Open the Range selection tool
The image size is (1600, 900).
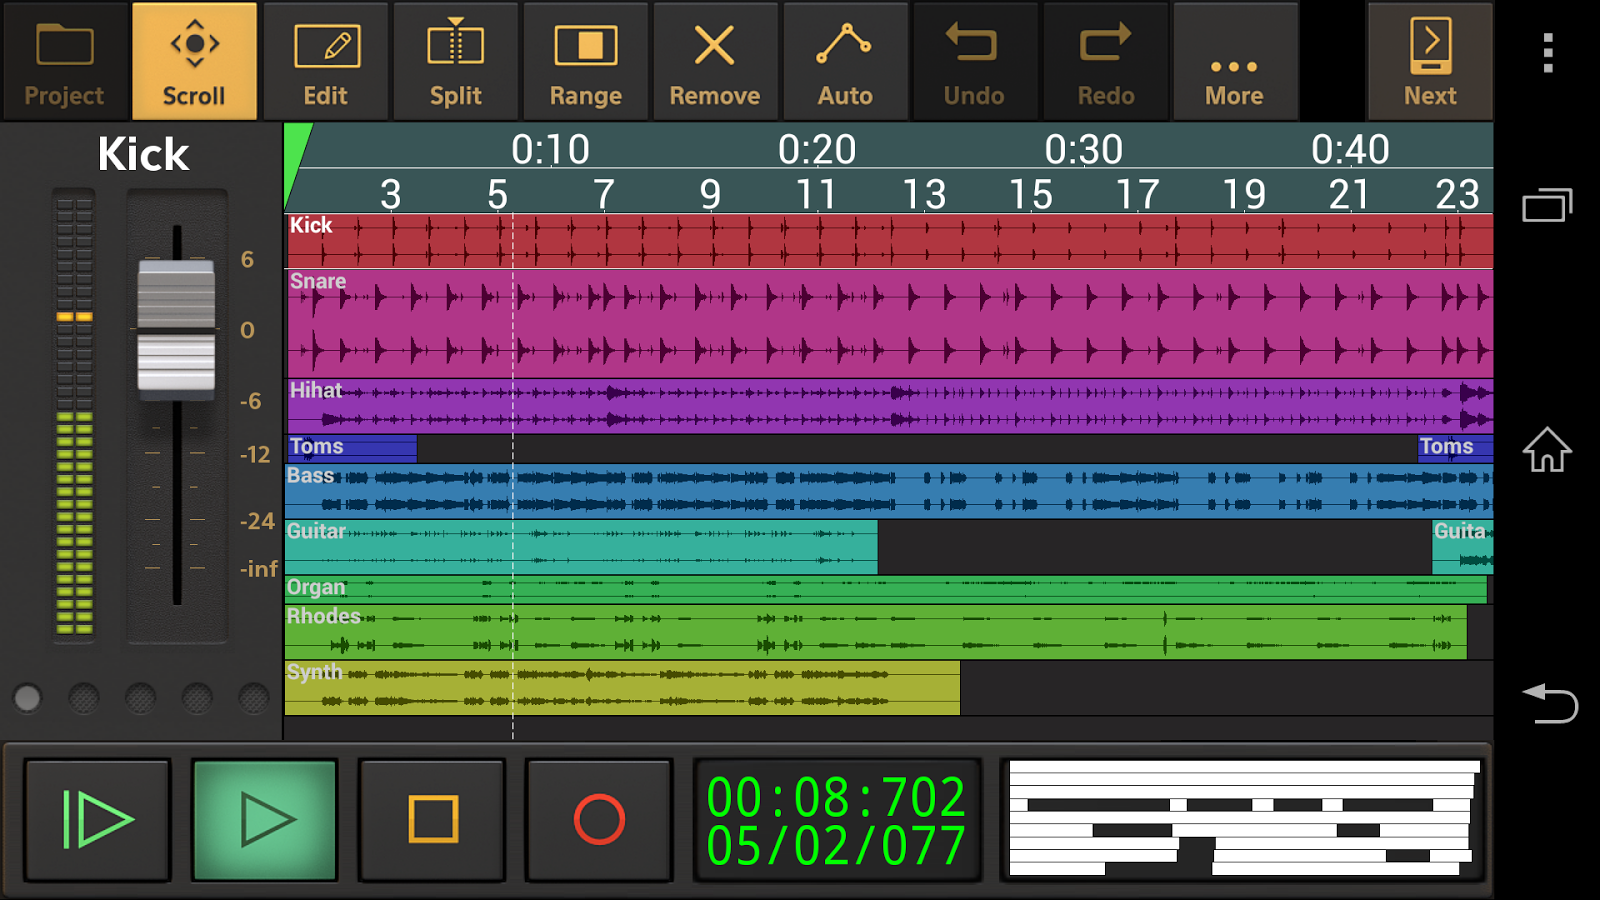pyautogui.click(x=585, y=60)
